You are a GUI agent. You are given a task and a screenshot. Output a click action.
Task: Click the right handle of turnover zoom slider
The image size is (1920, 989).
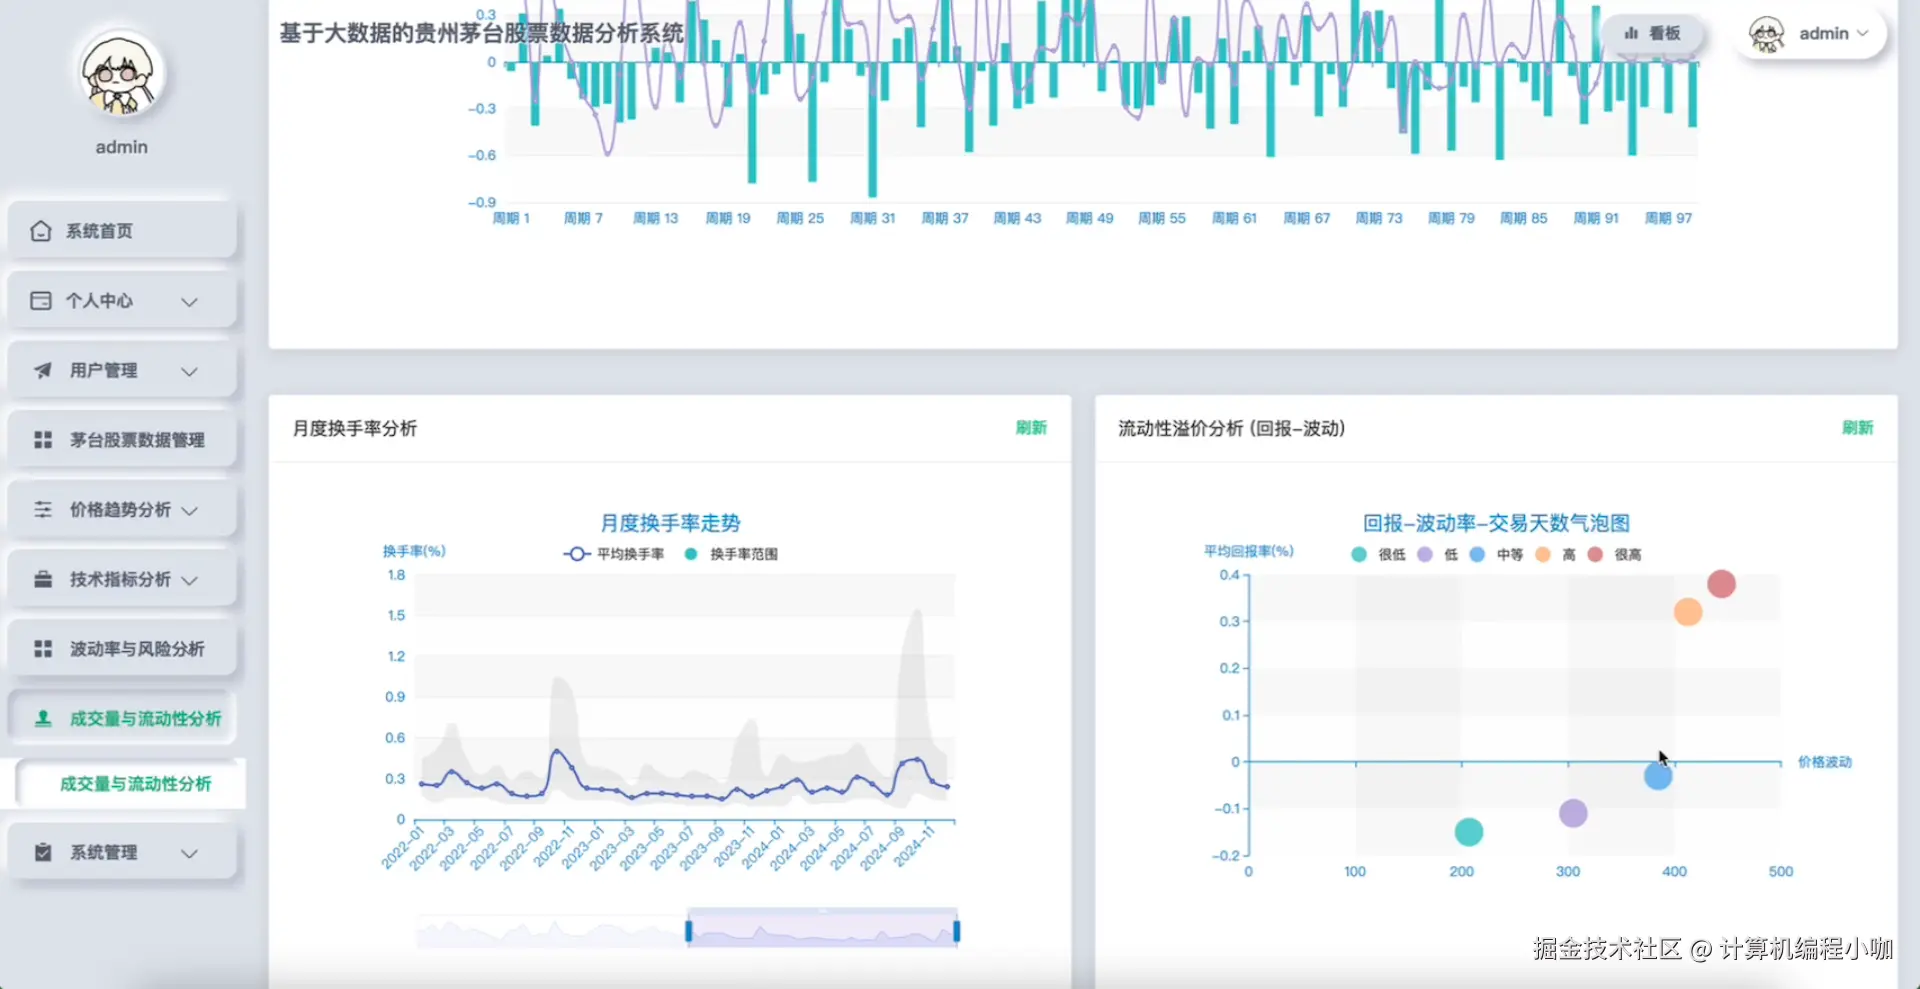tap(957, 931)
